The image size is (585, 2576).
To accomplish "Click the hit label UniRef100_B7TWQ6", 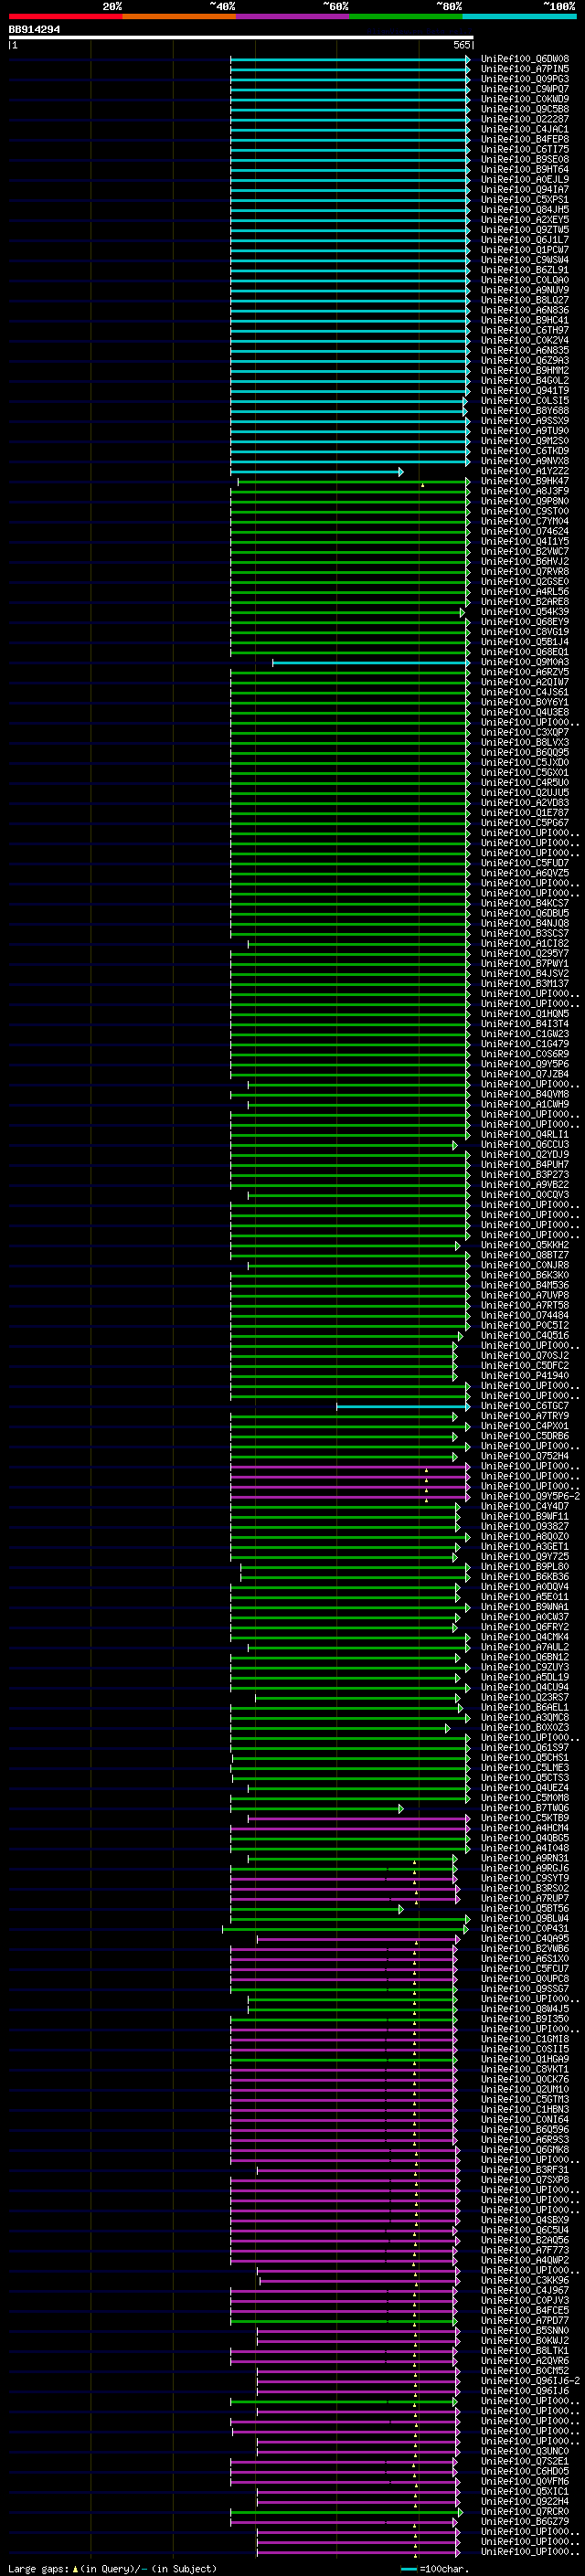I will point(525,1809).
